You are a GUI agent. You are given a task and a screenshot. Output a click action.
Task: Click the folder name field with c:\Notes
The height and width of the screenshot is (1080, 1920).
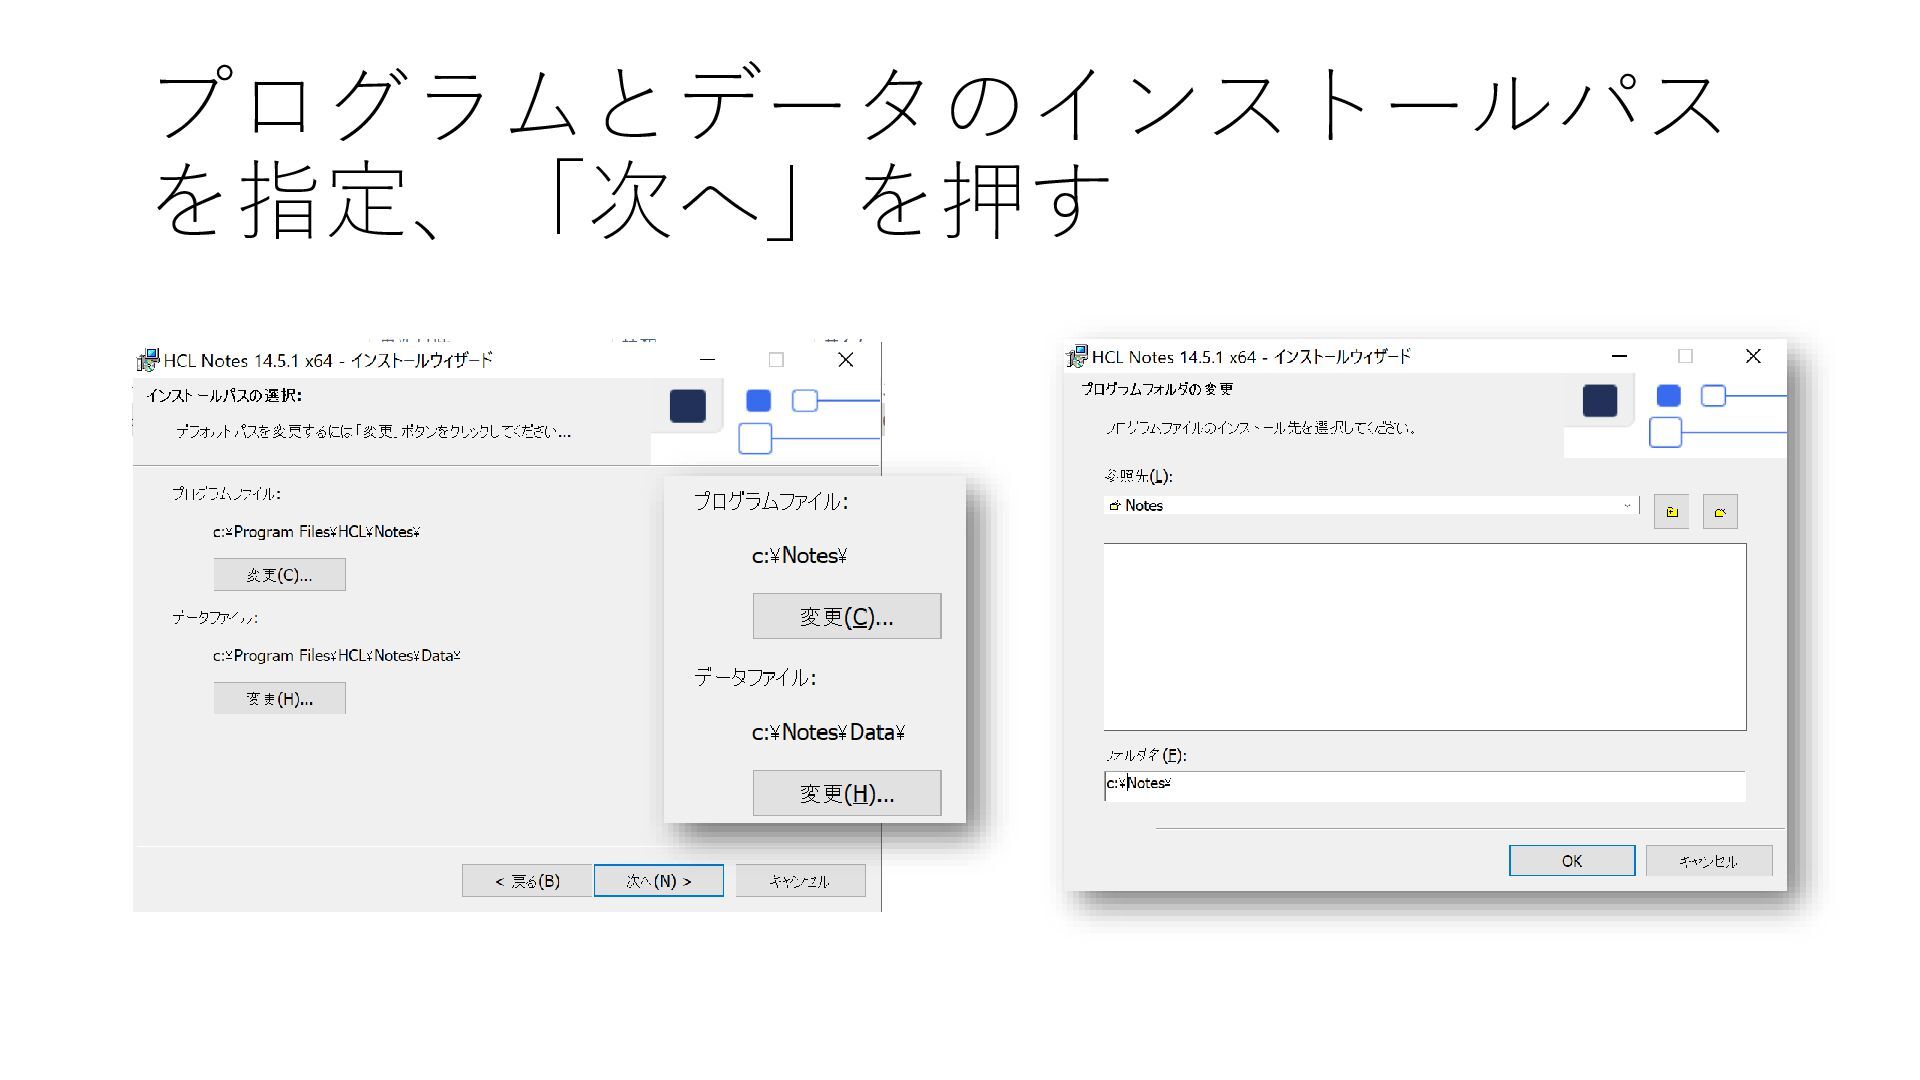click(x=1424, y=785)
